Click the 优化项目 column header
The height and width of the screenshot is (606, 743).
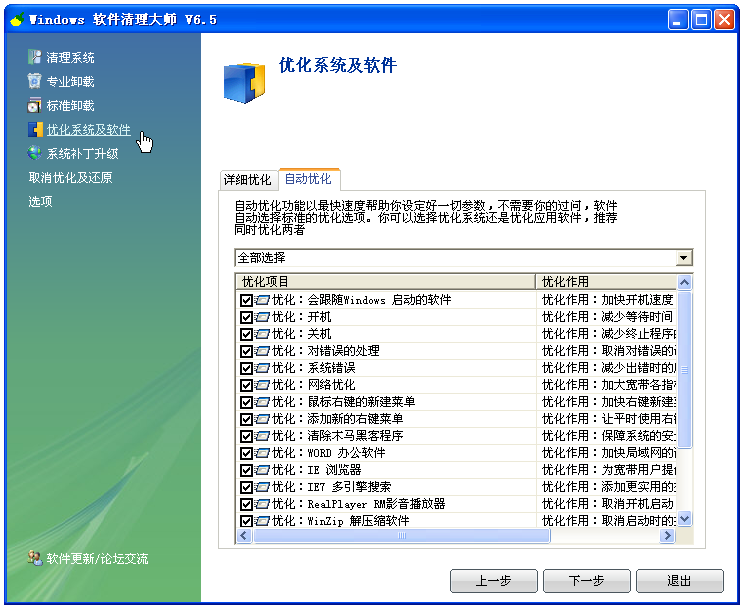pyautogui.click(x=386, y=282)
